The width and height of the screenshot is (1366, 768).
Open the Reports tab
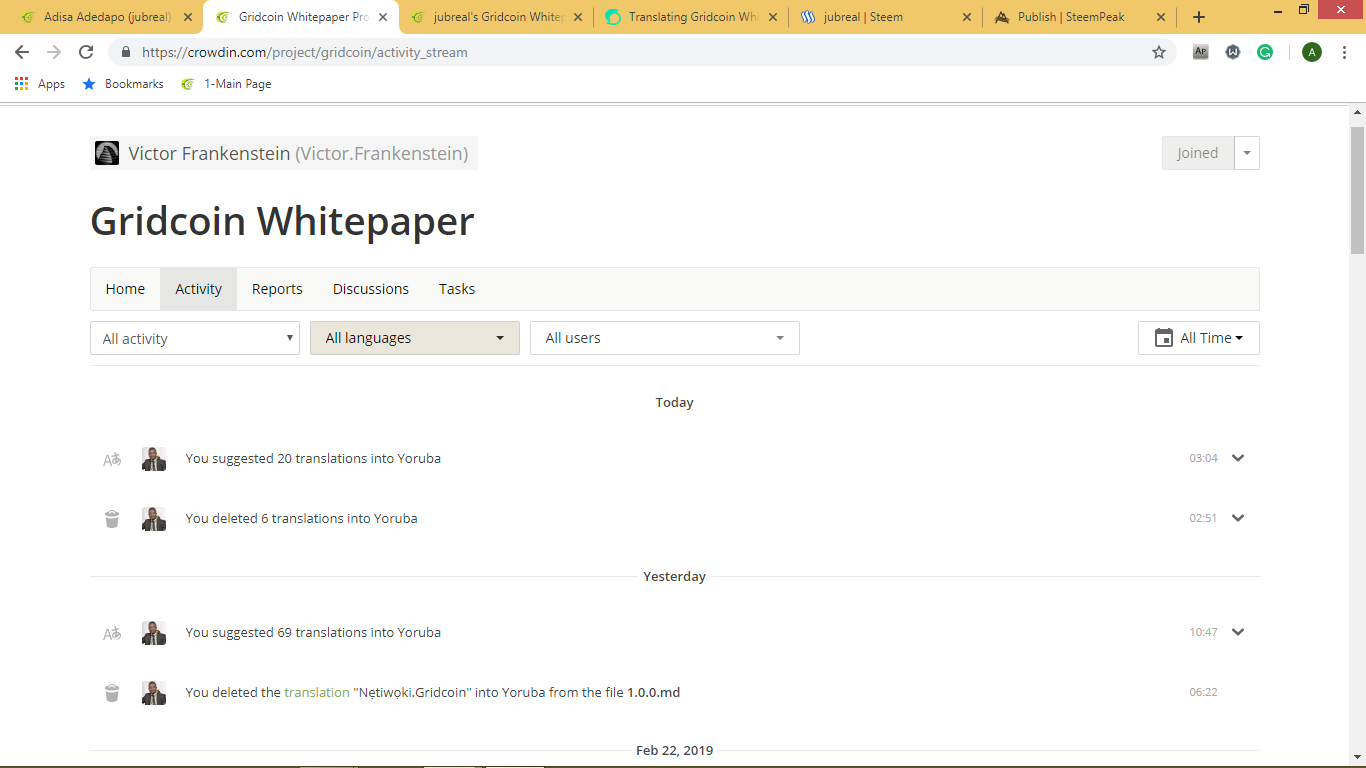(277, 289)
